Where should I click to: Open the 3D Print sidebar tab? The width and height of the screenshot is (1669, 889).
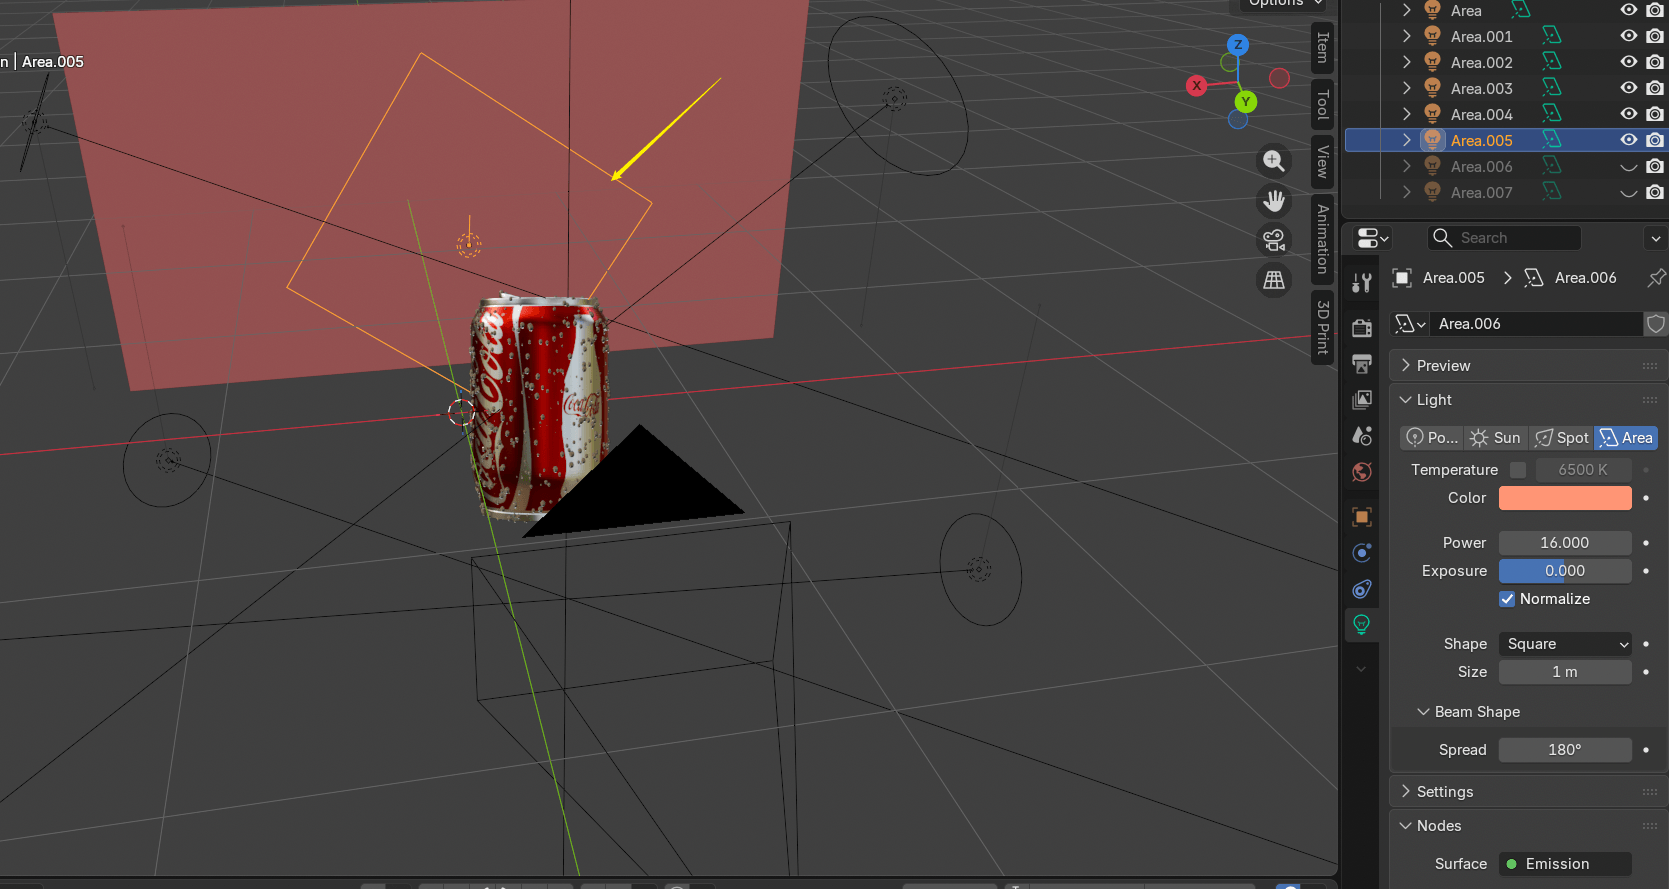pos(1322,327)
